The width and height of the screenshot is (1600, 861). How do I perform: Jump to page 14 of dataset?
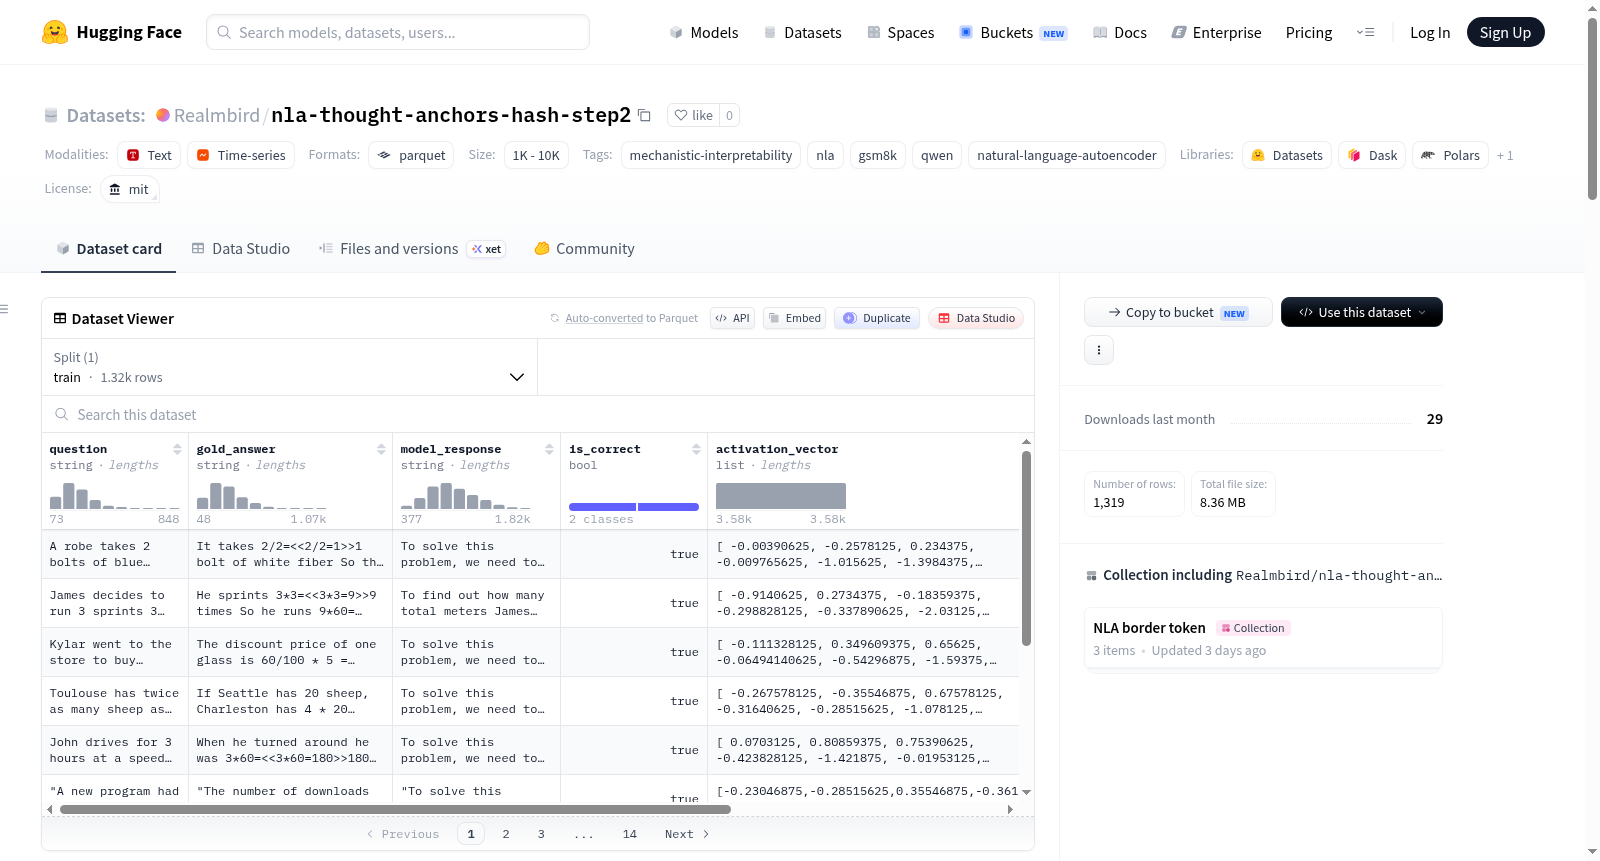(x=630, y=834)
